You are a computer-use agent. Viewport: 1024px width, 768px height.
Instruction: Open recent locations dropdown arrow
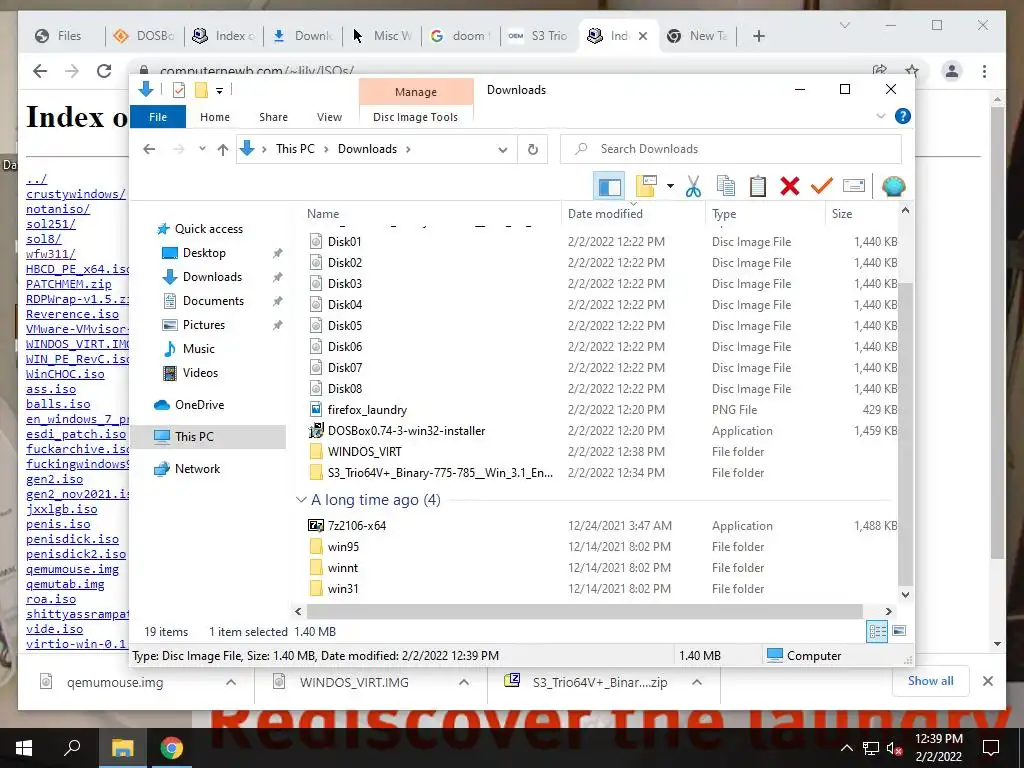pos(202,149)
